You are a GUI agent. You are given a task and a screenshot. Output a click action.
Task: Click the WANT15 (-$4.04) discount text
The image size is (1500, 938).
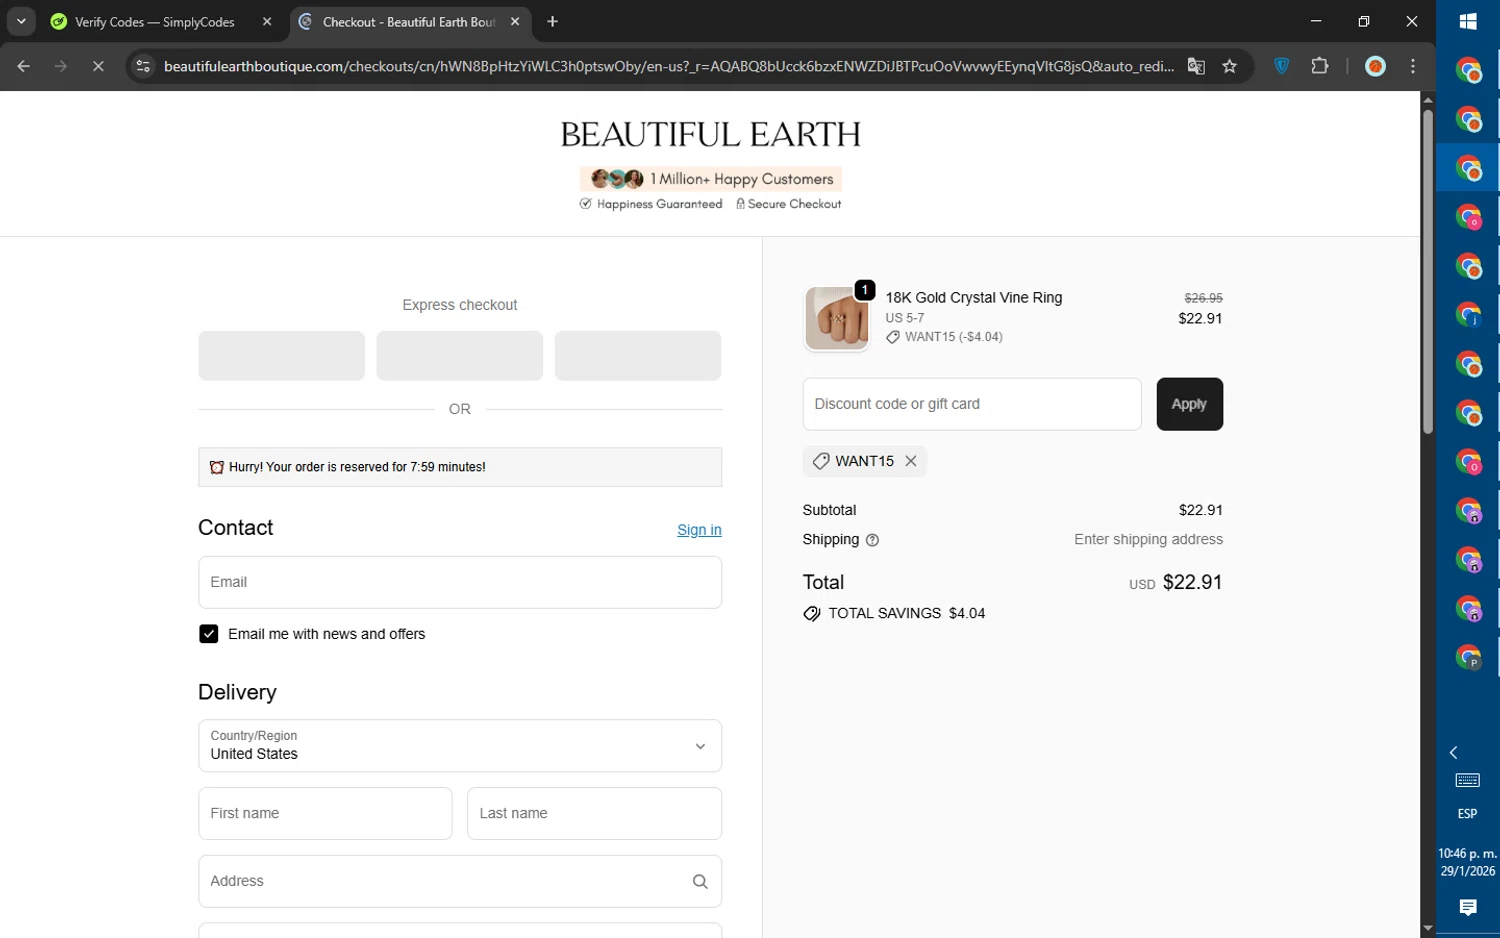953,337
